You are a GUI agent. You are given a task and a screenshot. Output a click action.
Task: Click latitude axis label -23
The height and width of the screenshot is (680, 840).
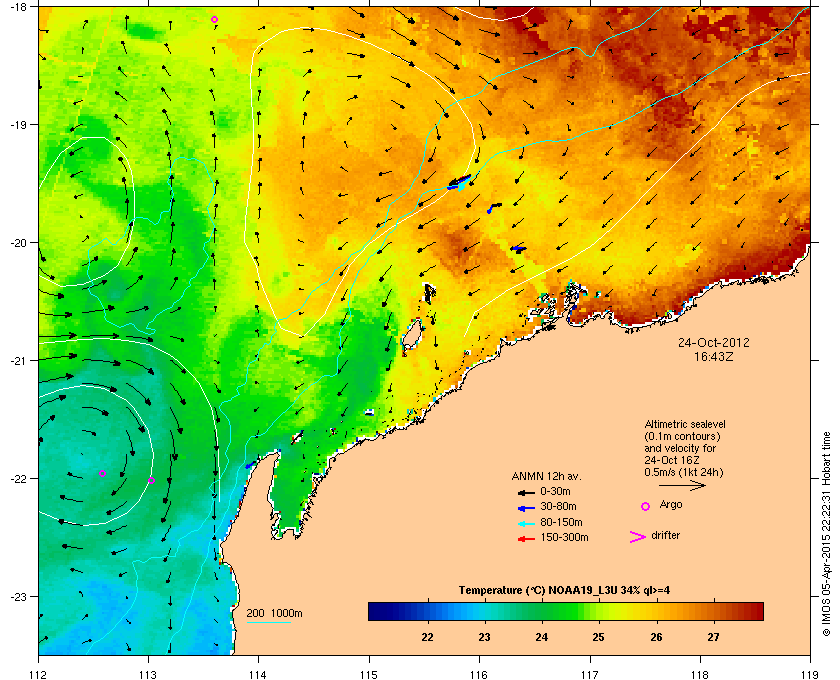click(19, 596)
